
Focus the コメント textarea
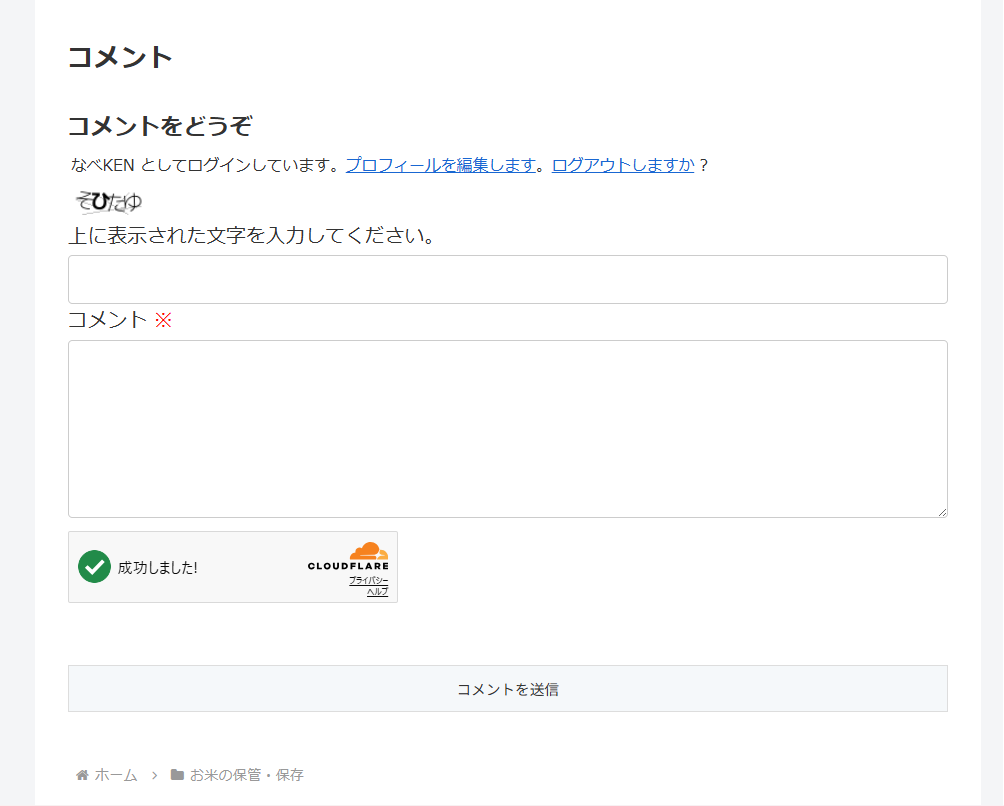tap(508, 429)
